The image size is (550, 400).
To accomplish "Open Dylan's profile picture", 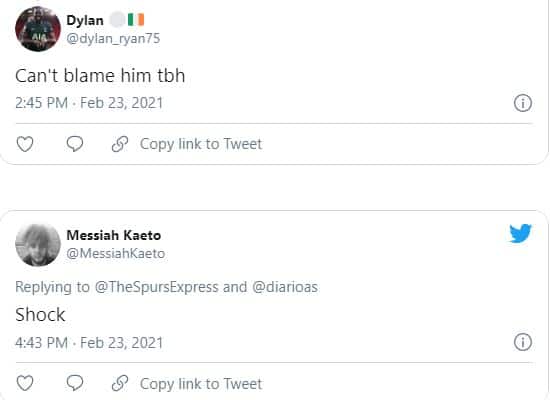I will pyautogui.click(x=38, y=29).
